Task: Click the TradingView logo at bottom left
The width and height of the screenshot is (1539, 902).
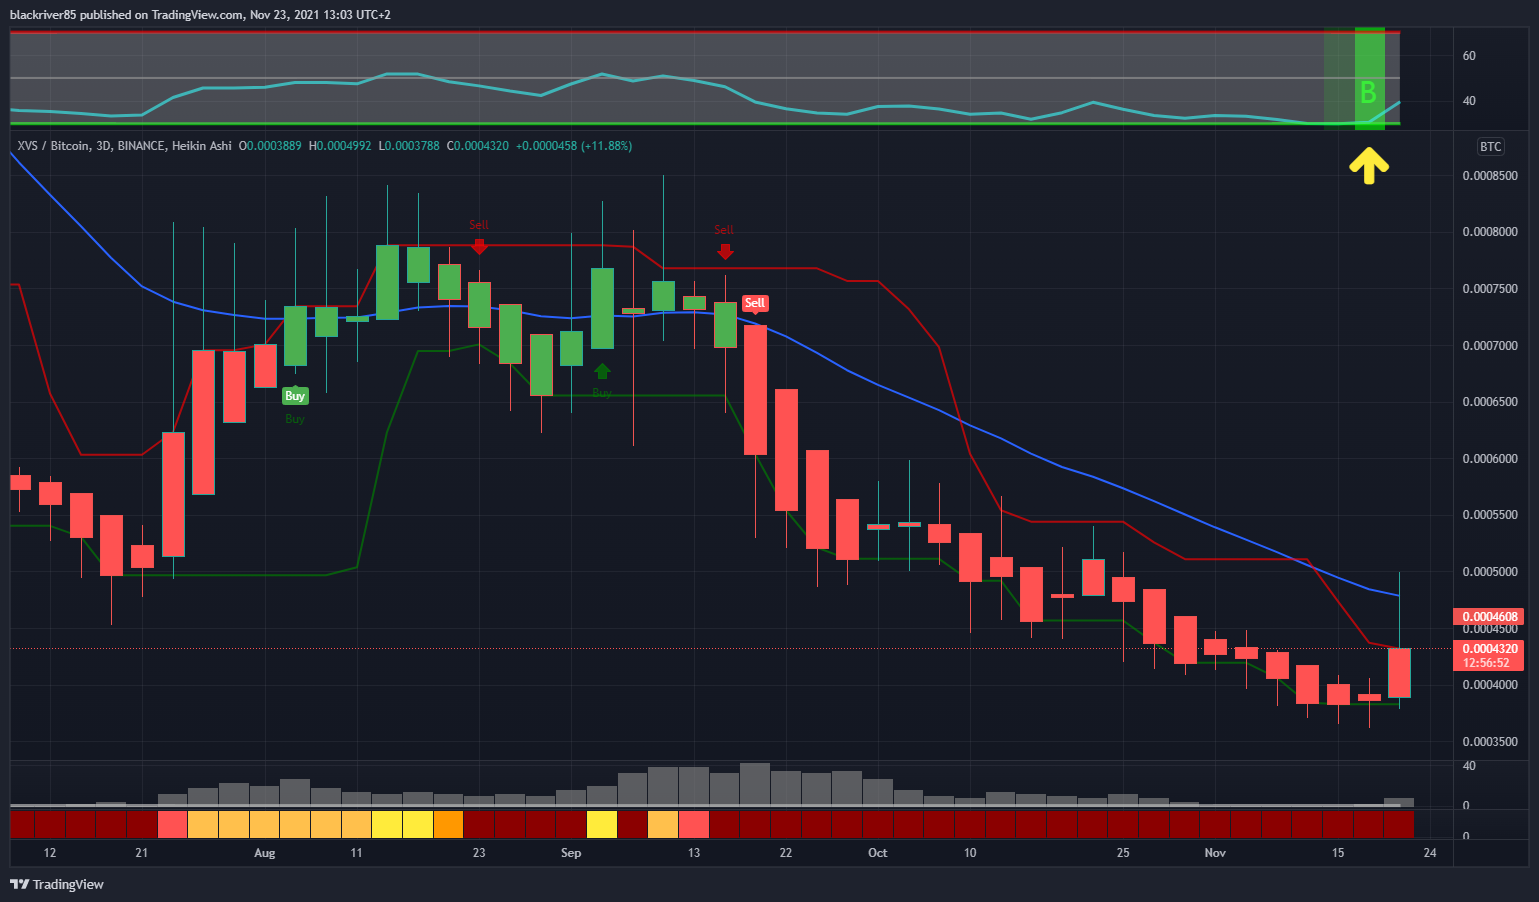Action: click(x=57, y=884)
